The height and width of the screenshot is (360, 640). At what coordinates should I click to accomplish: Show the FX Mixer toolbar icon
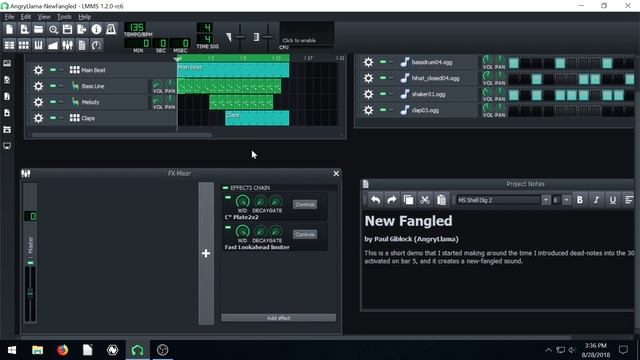tap(67, 45)
